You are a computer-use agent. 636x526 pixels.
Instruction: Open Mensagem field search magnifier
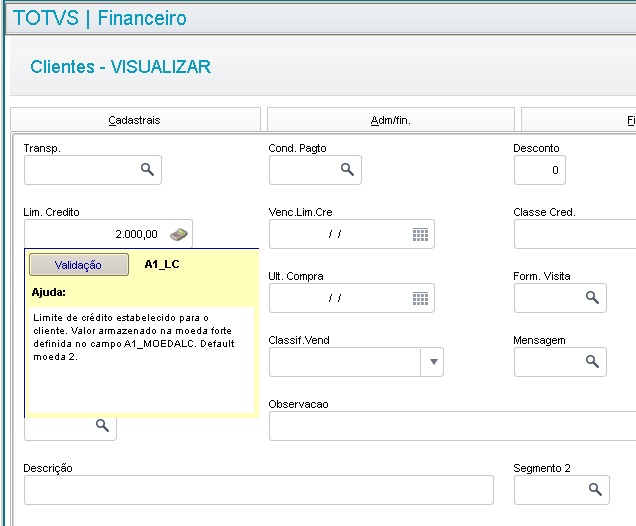(592, 361)
